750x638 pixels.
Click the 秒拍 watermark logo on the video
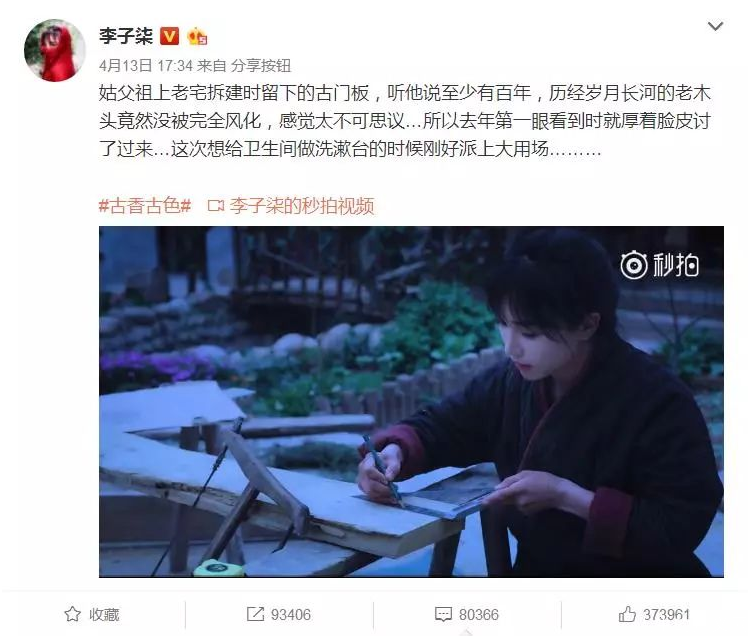click(660, 264)
